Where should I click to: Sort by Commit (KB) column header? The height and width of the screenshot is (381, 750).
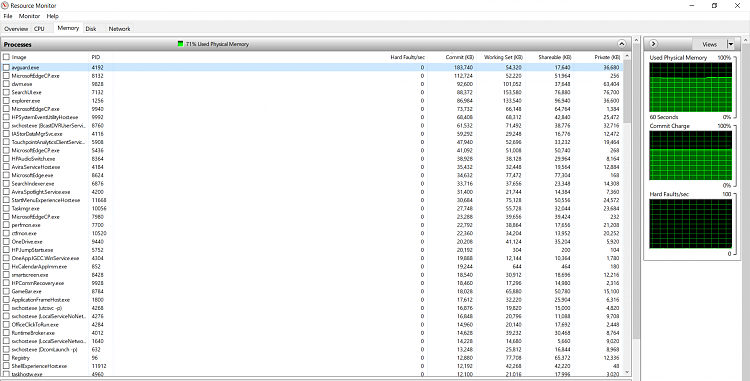click(x=452, y=57)
